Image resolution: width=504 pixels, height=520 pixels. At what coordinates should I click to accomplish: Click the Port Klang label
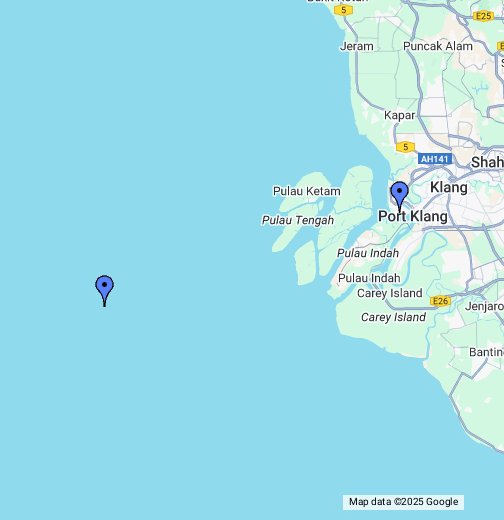413,216
